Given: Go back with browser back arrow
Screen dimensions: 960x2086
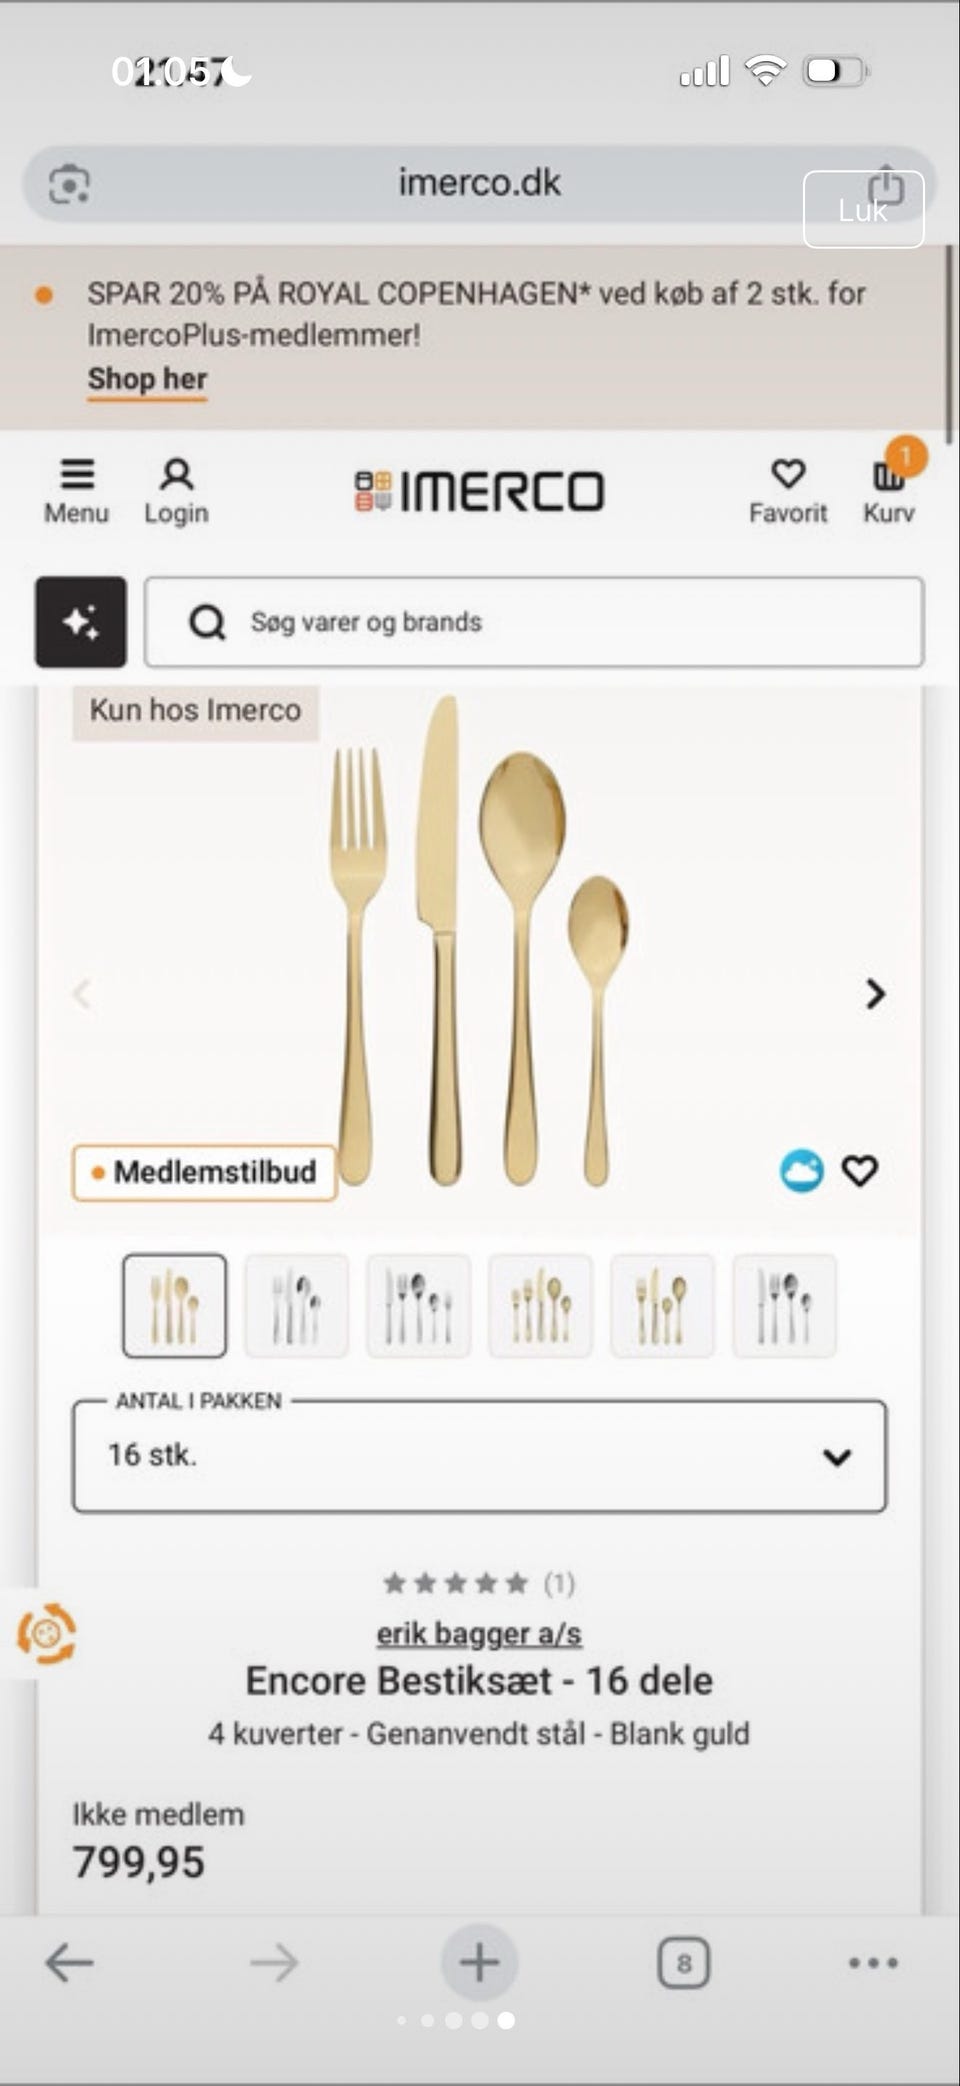Looking at the screenshot, I should (70, 1962).
